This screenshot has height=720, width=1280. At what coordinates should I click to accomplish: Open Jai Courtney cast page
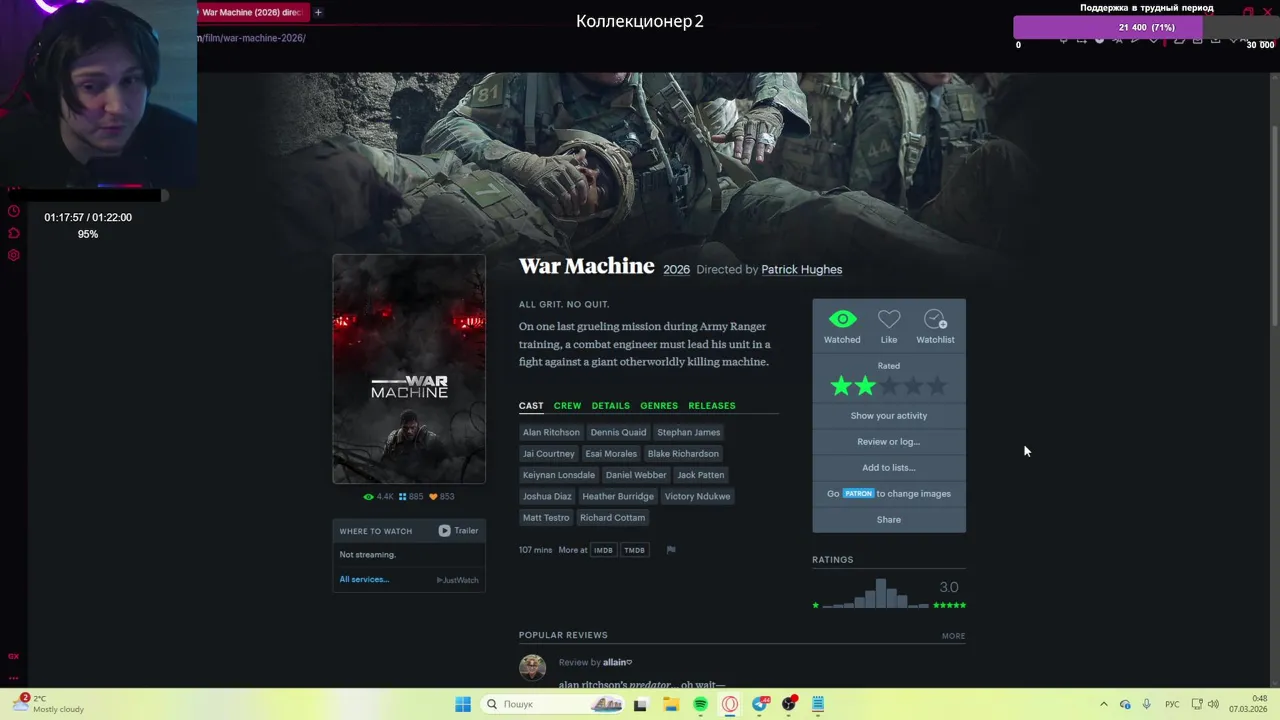pyautogui.click(x=548, y=454)
